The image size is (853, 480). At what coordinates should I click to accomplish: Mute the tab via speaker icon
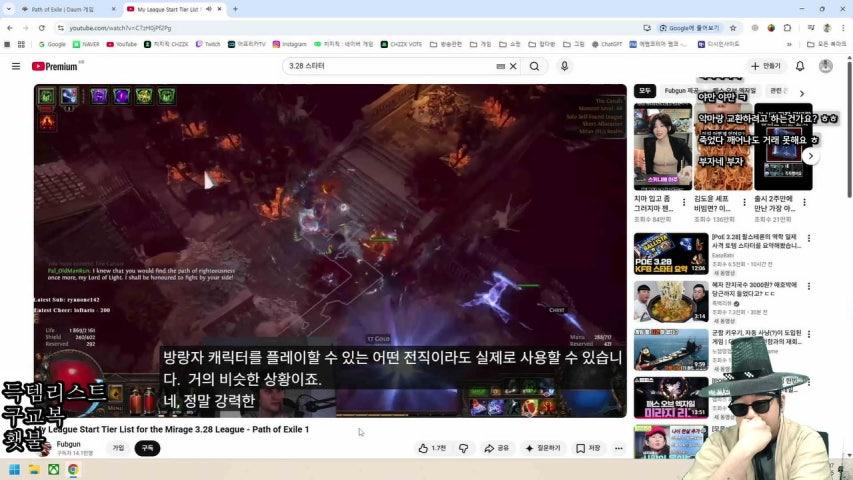209,9
